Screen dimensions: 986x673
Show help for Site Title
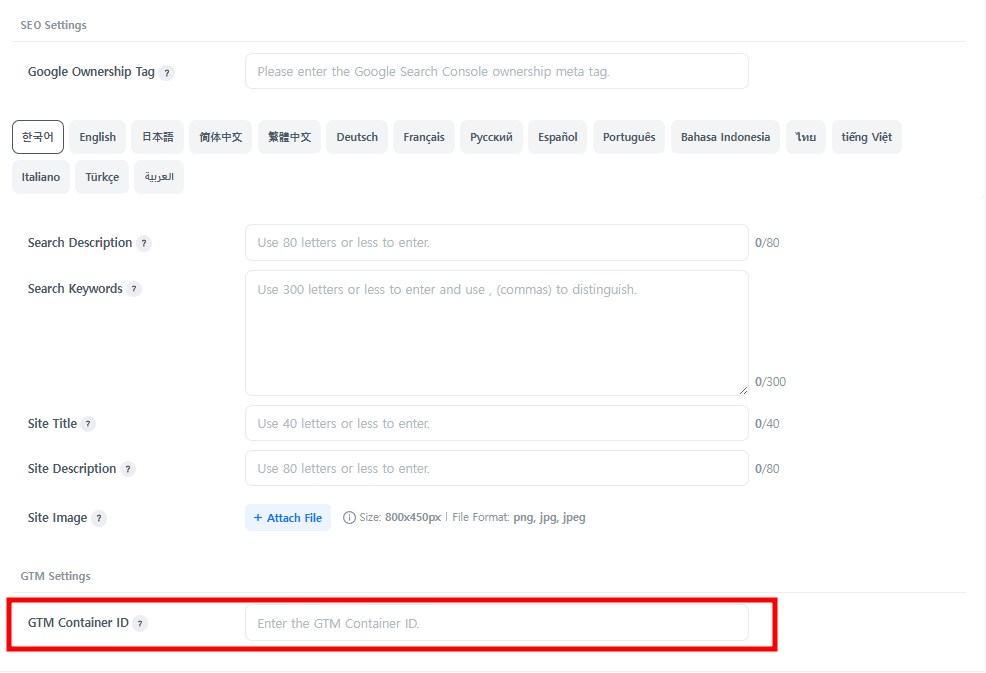point(88,424)
